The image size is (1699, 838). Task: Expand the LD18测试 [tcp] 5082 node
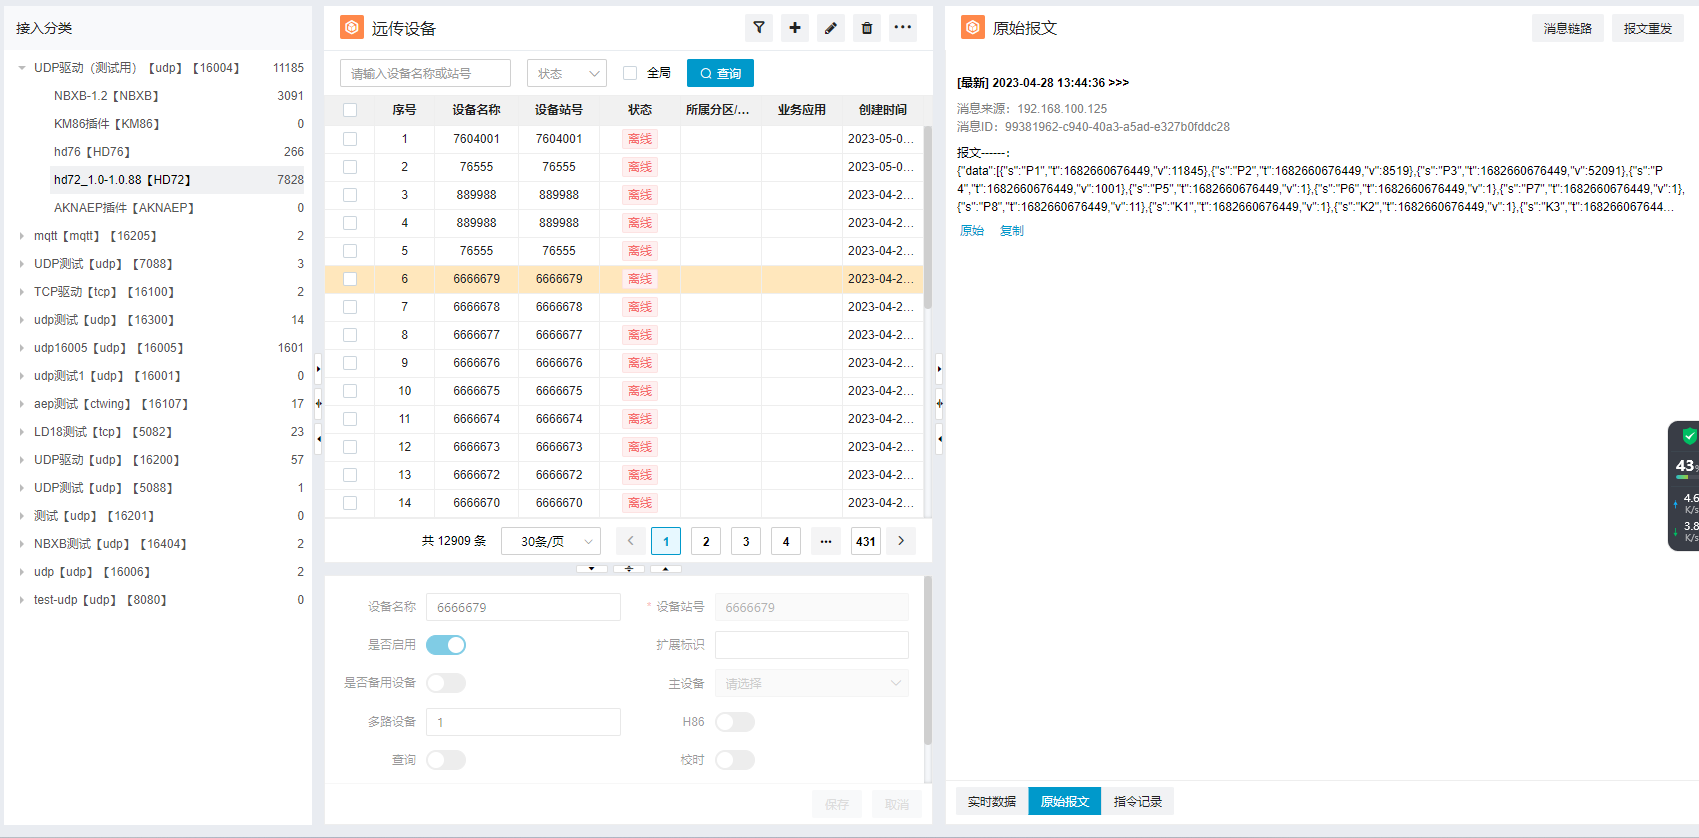click(22, 432)
